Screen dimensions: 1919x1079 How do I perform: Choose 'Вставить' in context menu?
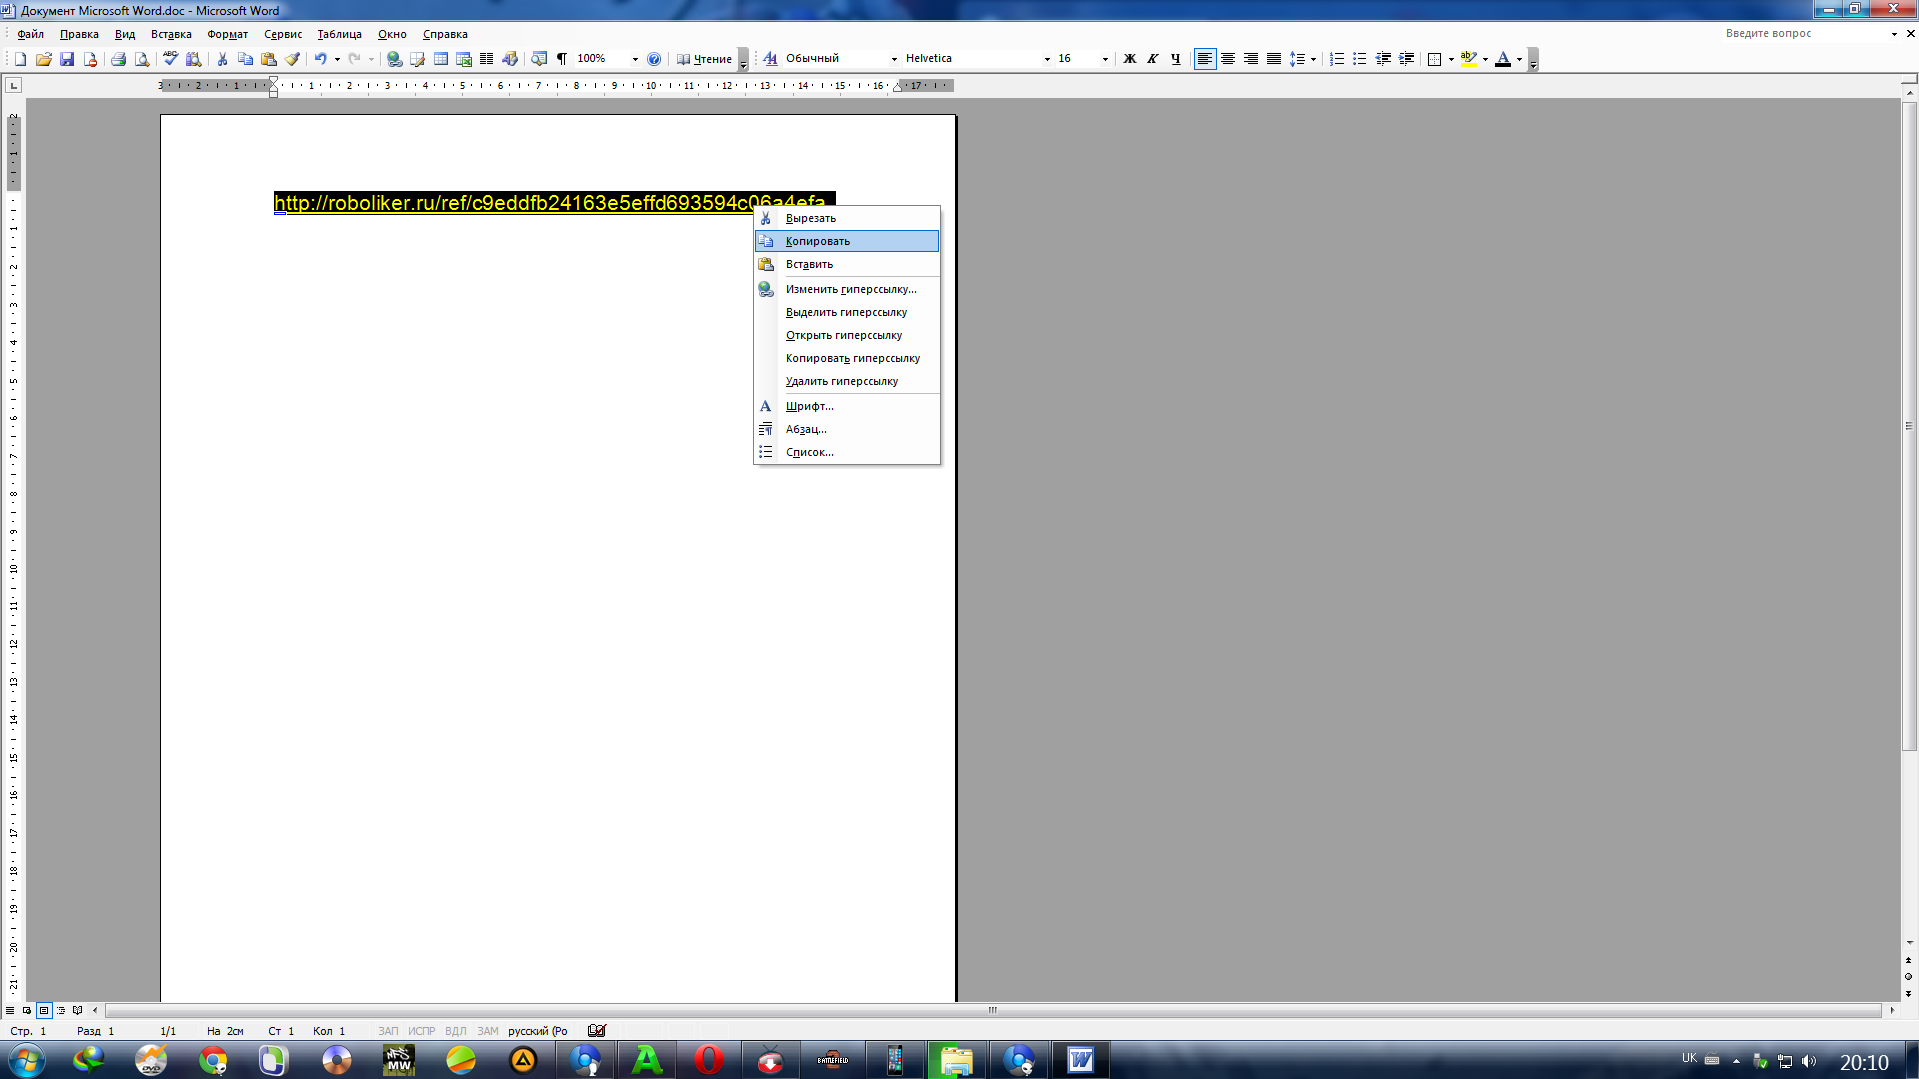click(x=847, y=264)
